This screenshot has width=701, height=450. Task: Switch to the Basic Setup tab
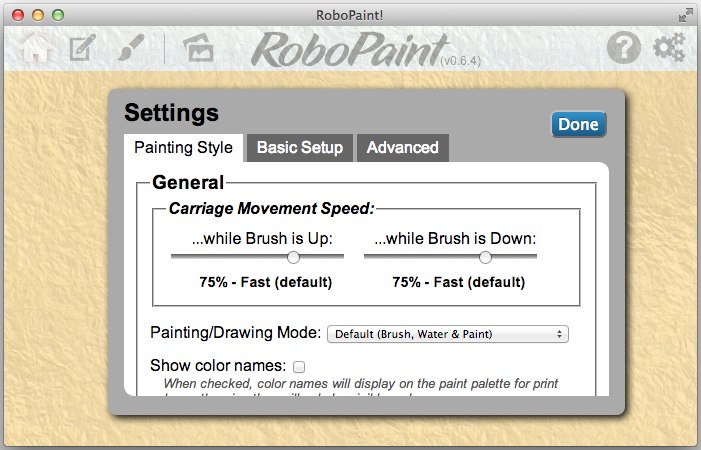click(x=300, y=147)
